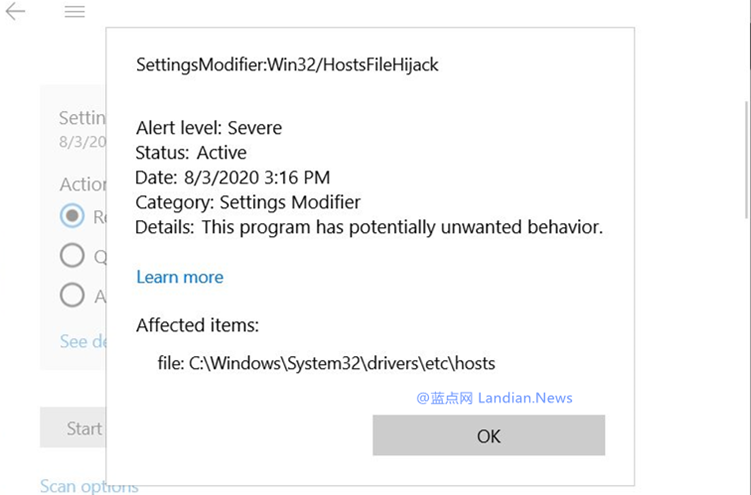Viewport: 751px width, 495px height.
Task: Click the Details potentially unwanted behavior text
Action: coord(369,227)
